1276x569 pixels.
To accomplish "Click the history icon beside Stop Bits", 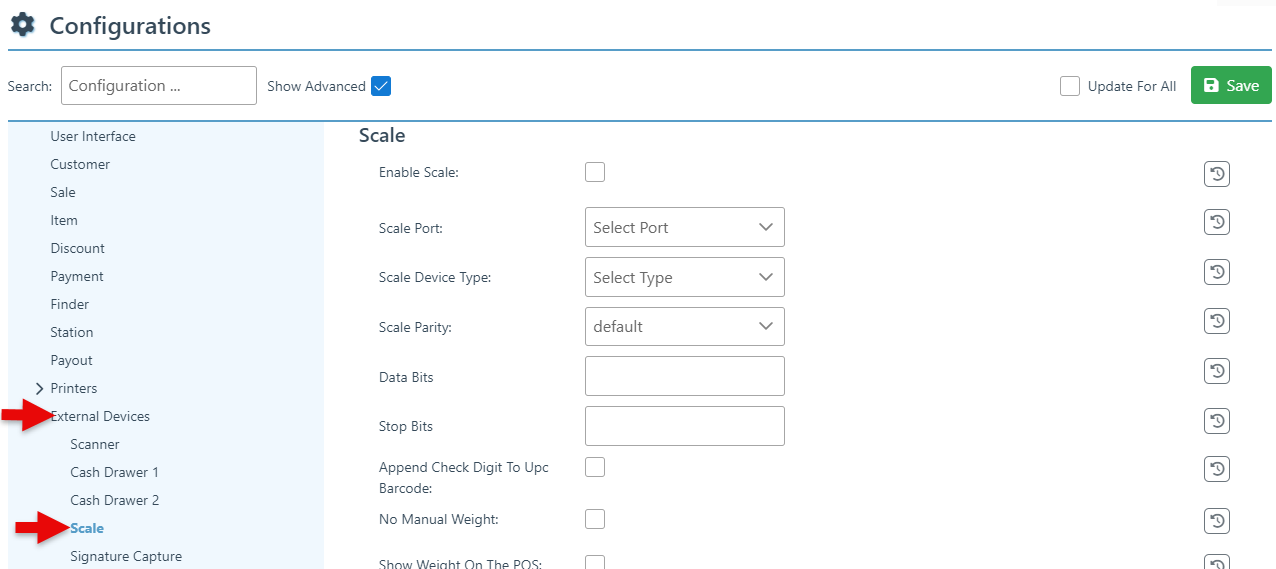I will (1216, 421).
